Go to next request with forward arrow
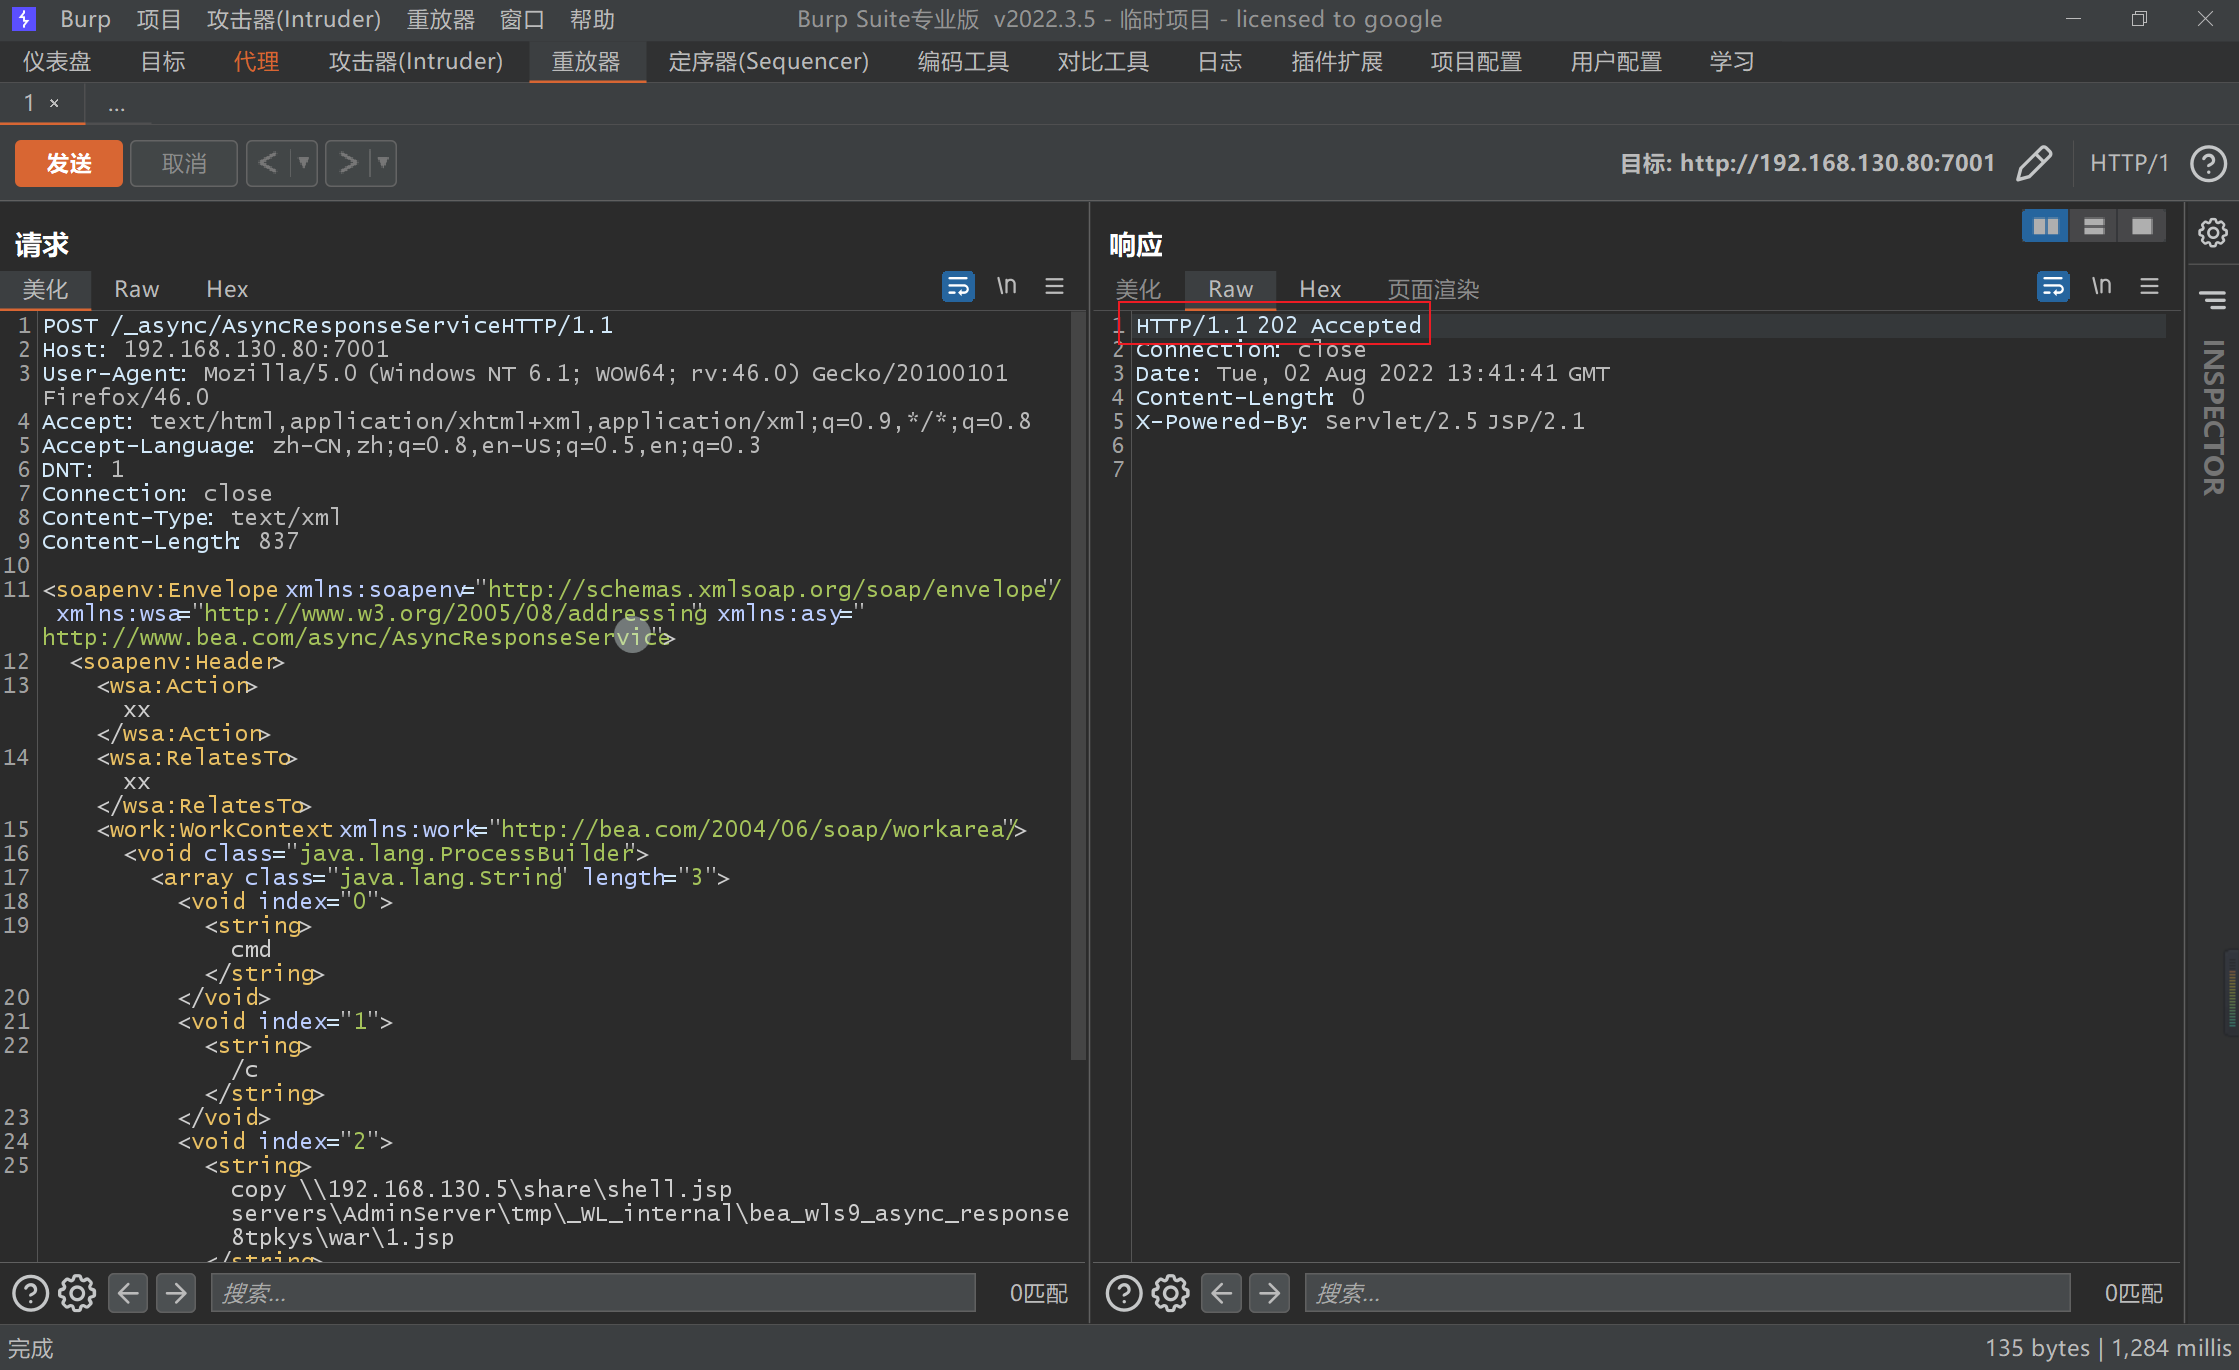This screenshot has height=1370, width=2239. pos(347,163)
